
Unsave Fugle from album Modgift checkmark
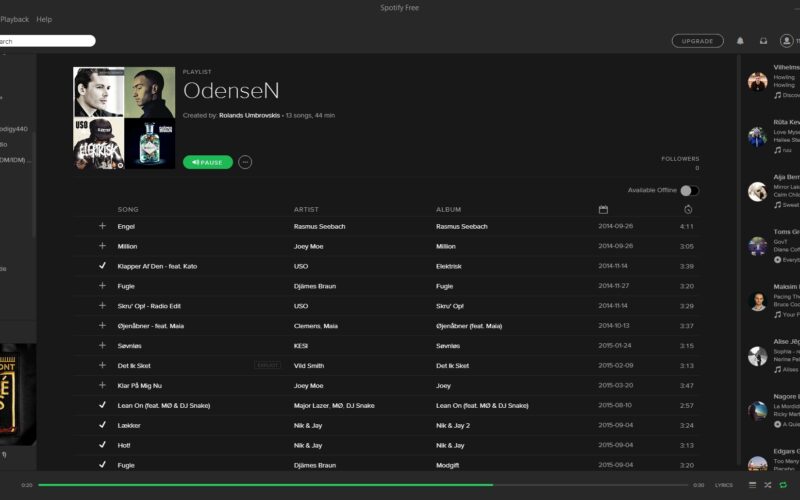coord(102,465)
